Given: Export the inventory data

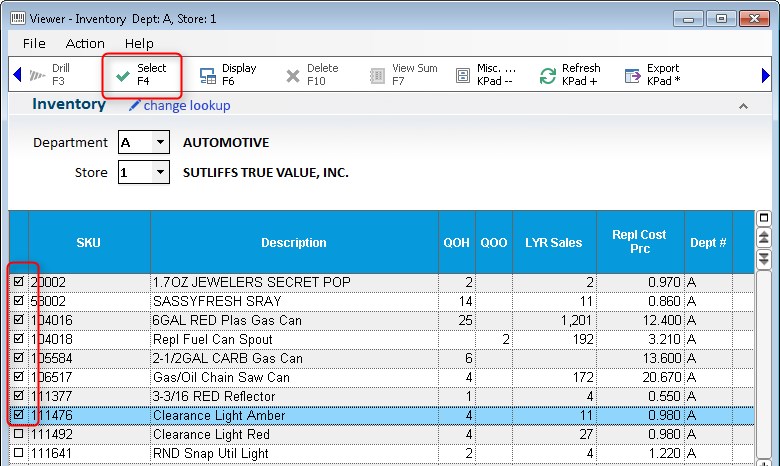Looking at the screenshot, I should click(632, 75).
